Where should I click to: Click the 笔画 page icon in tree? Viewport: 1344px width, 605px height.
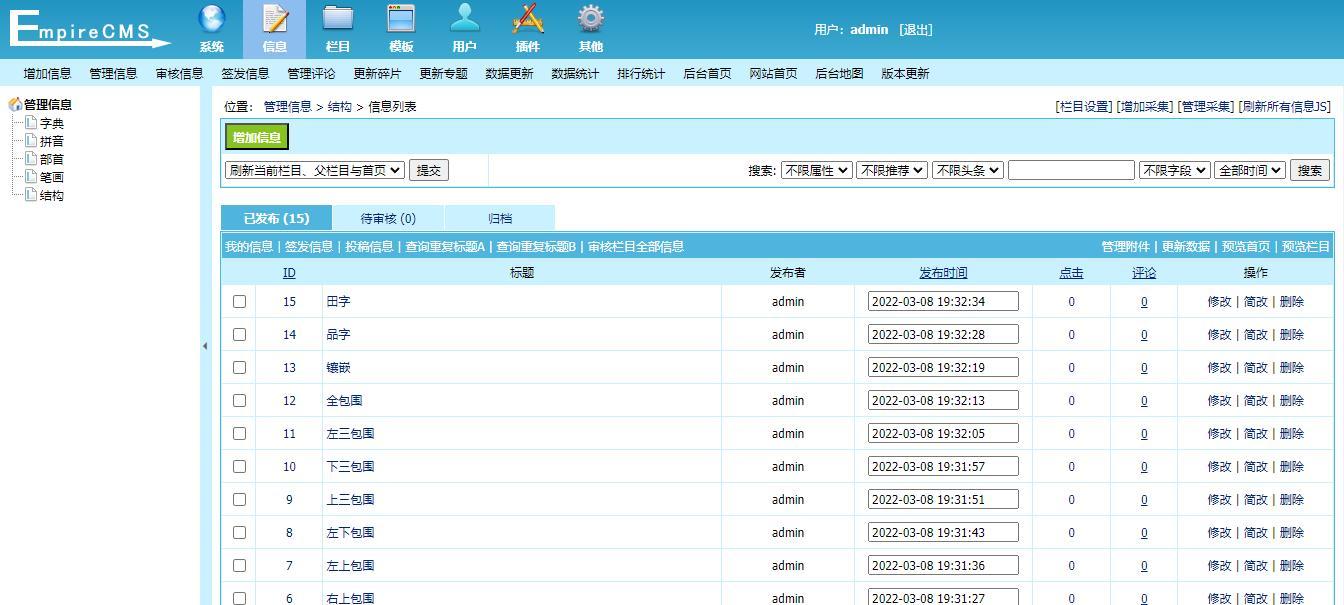point(31,177)
